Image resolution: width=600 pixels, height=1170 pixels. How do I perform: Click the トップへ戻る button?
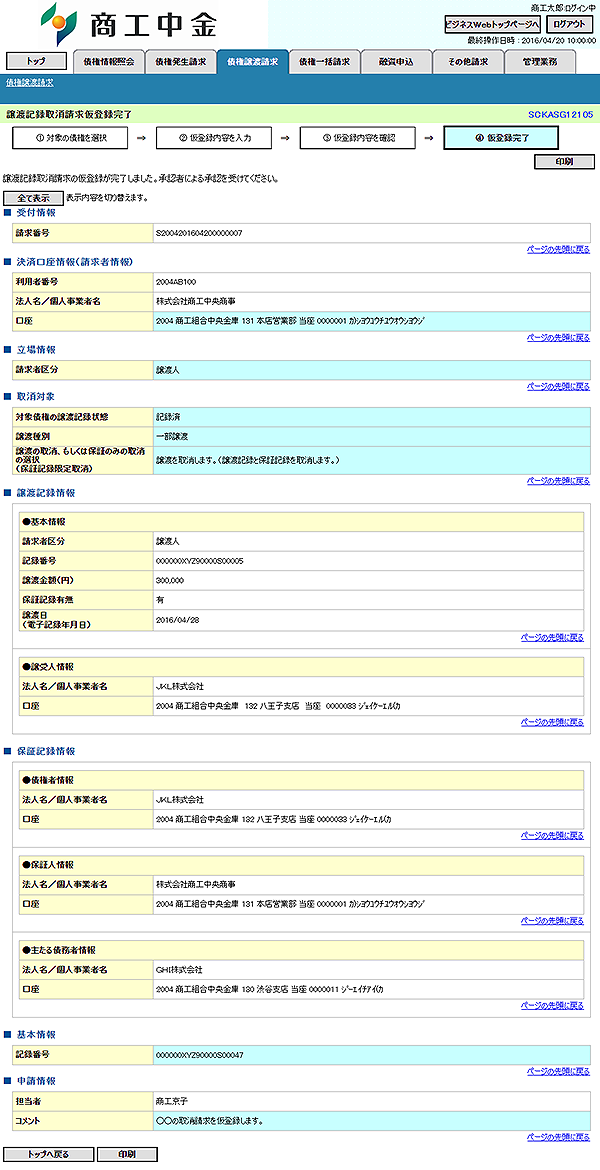coord(49,1154)
